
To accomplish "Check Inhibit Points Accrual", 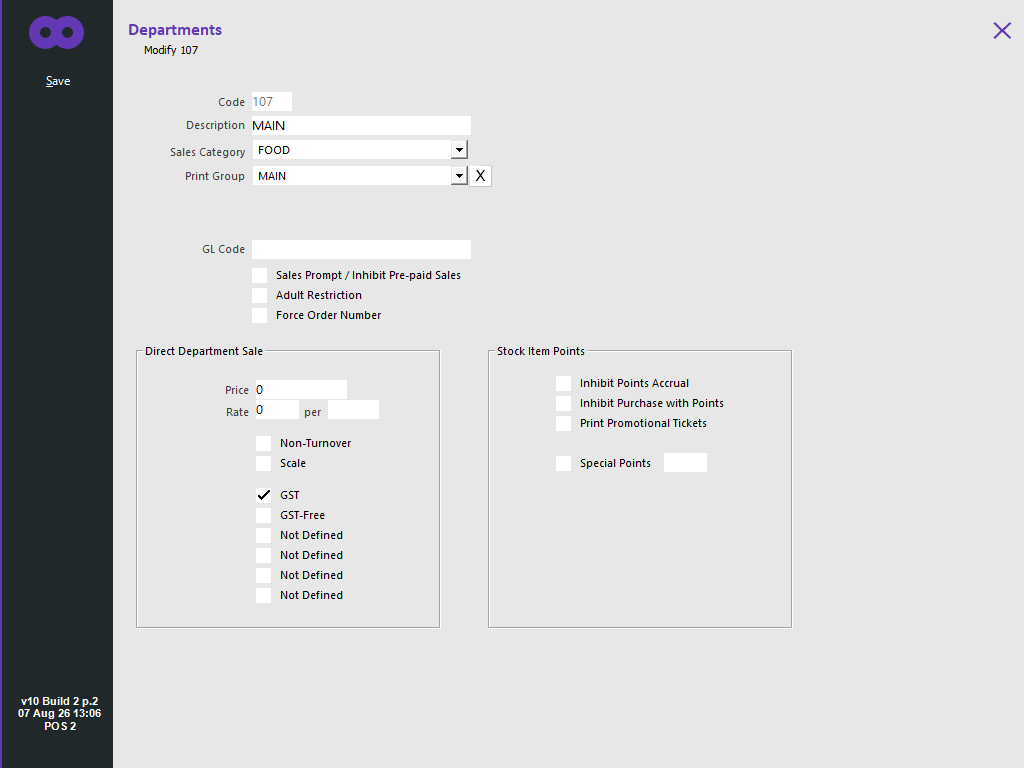I will point(563,383).
